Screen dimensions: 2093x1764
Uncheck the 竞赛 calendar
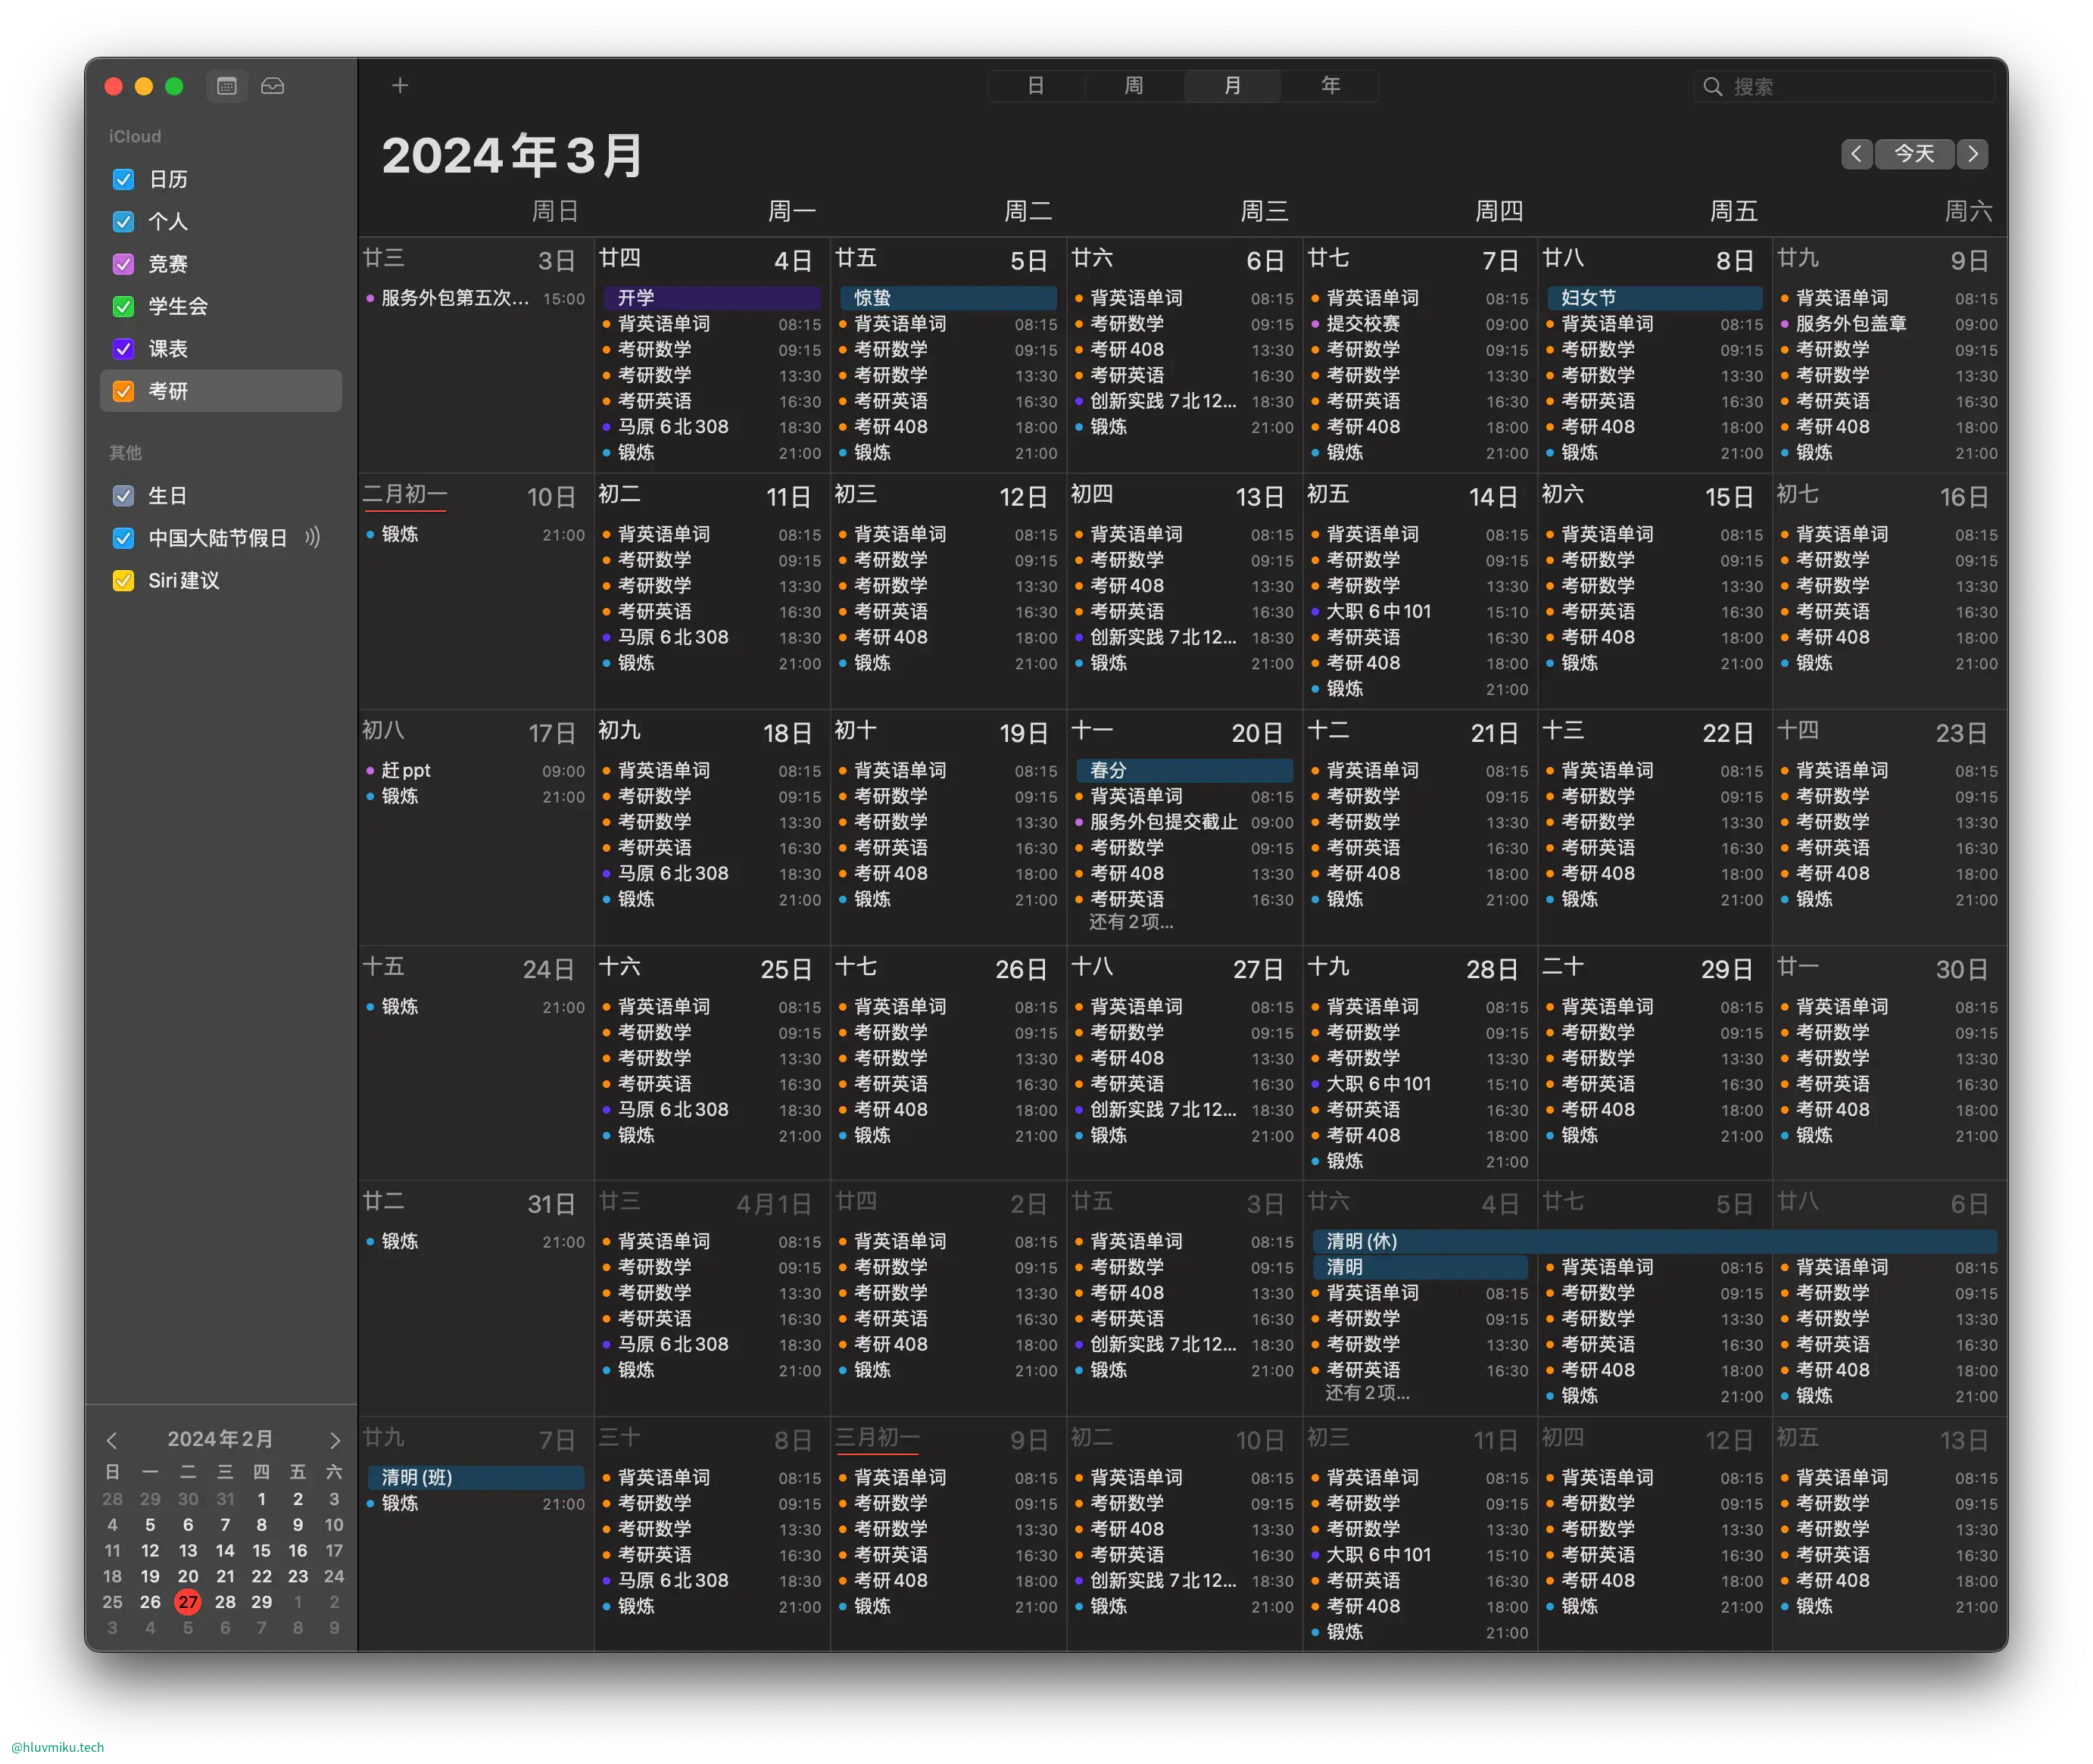coord(124,264)
